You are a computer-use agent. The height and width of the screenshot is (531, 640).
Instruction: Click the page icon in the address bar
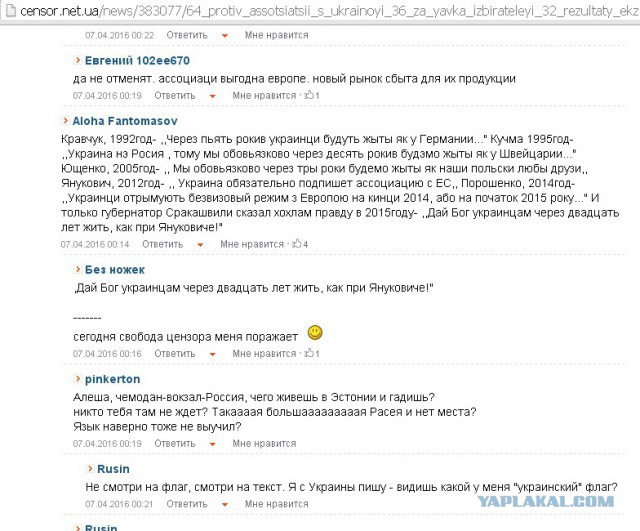point(10,10)
